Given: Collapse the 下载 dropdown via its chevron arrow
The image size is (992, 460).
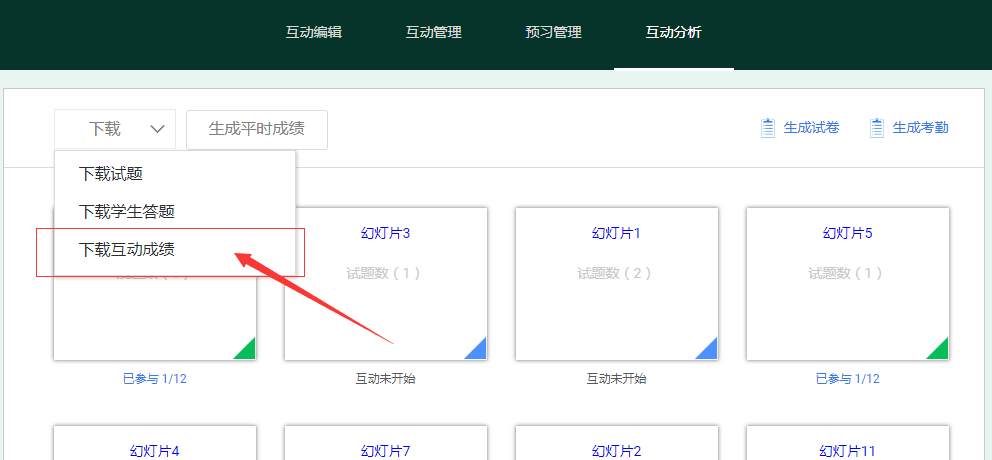Looking at the screenshot, I should (157, 129).
